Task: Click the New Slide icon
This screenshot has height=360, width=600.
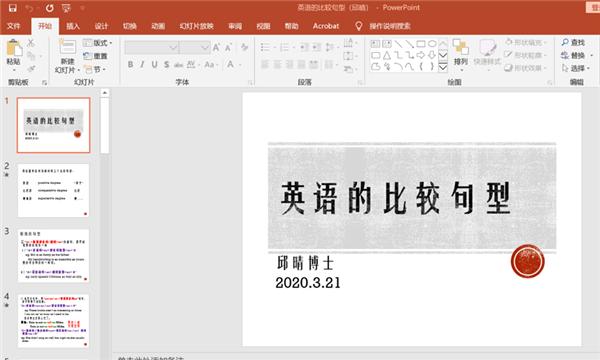Action: click(67, 47)
